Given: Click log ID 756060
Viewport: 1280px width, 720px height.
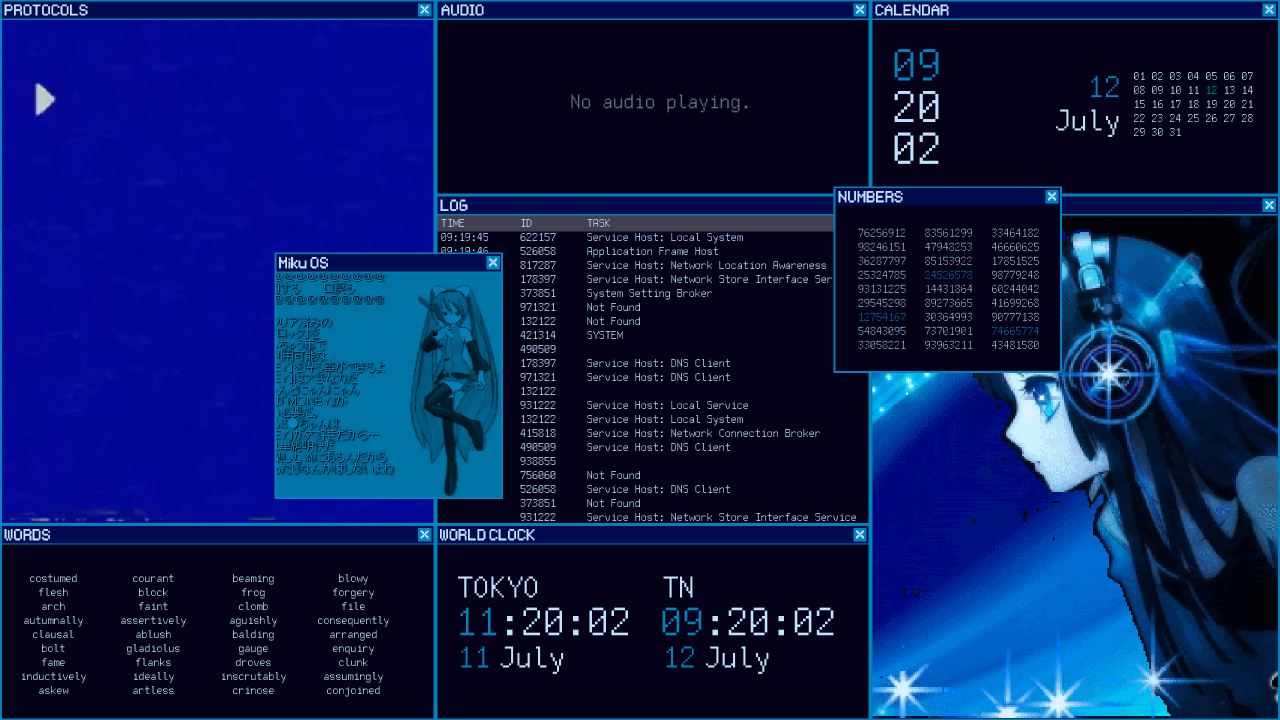Looking at the screenshot, I should (x=538, y=476).
